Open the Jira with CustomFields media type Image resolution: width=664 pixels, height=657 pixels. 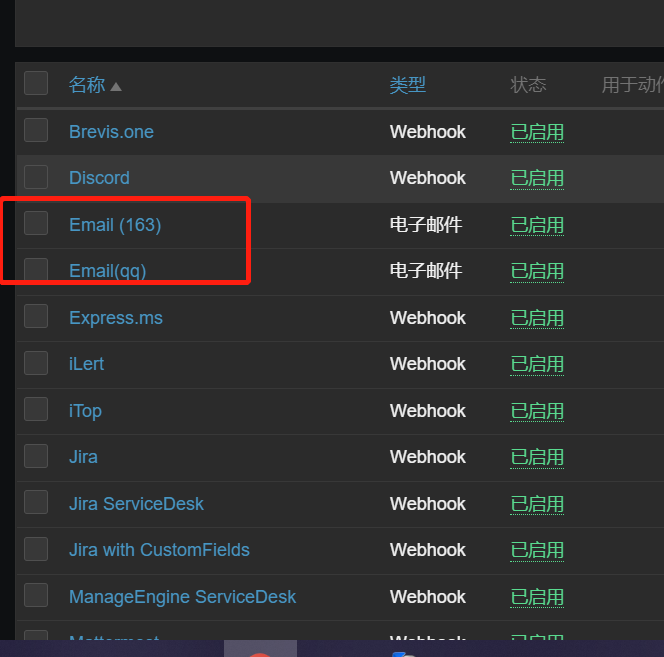point(159,550)
